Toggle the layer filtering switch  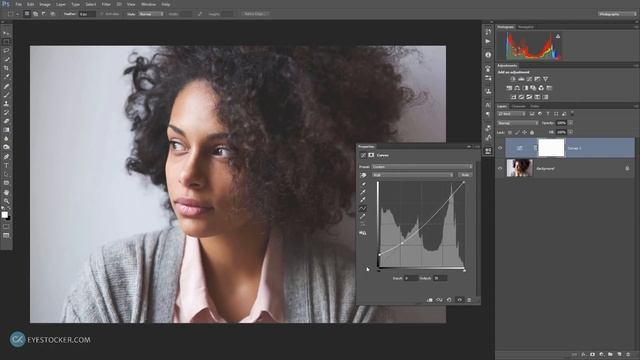(x=572, y=113)
